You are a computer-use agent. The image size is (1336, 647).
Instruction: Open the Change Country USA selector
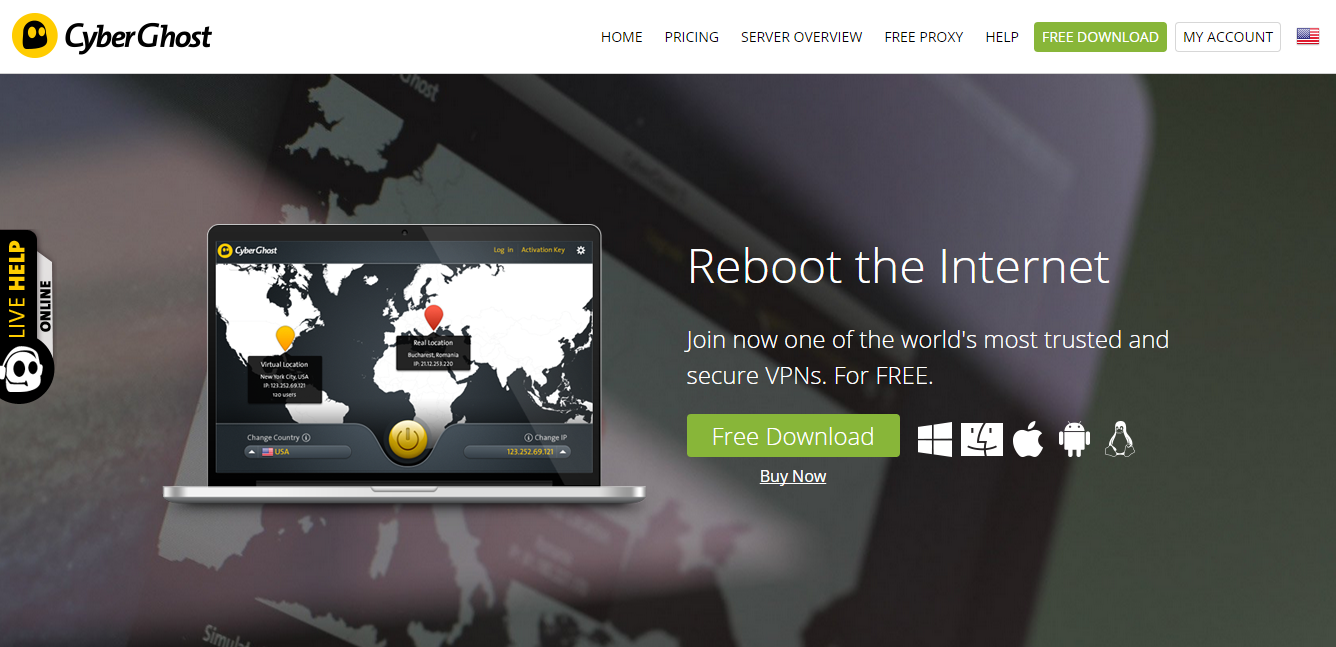(x=298, y=452)
